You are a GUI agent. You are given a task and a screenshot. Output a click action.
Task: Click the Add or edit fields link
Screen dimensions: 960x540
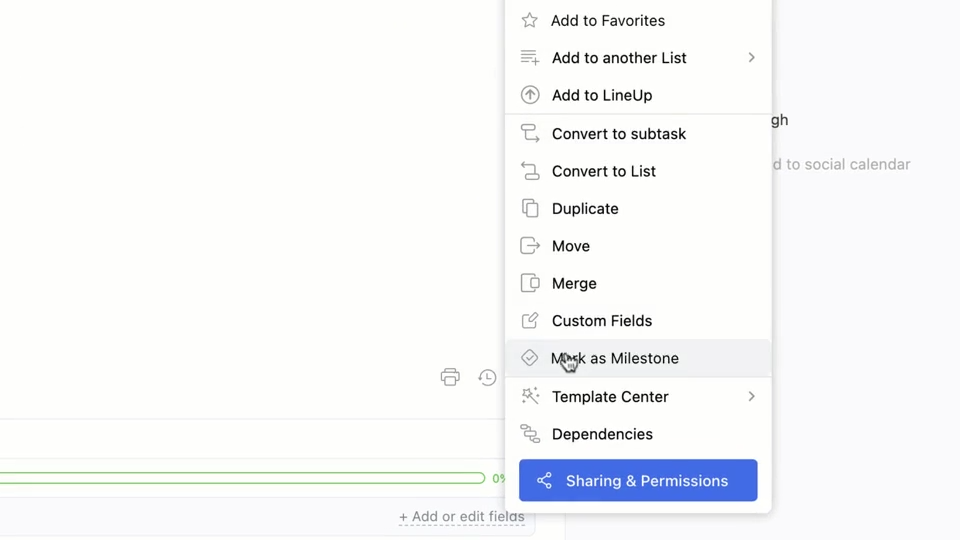[x=462, y=517]
